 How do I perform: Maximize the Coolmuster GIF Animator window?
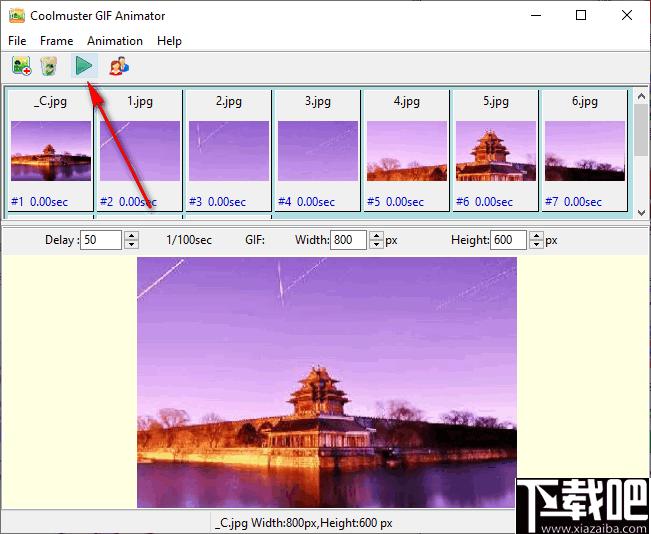coord(581,16)
